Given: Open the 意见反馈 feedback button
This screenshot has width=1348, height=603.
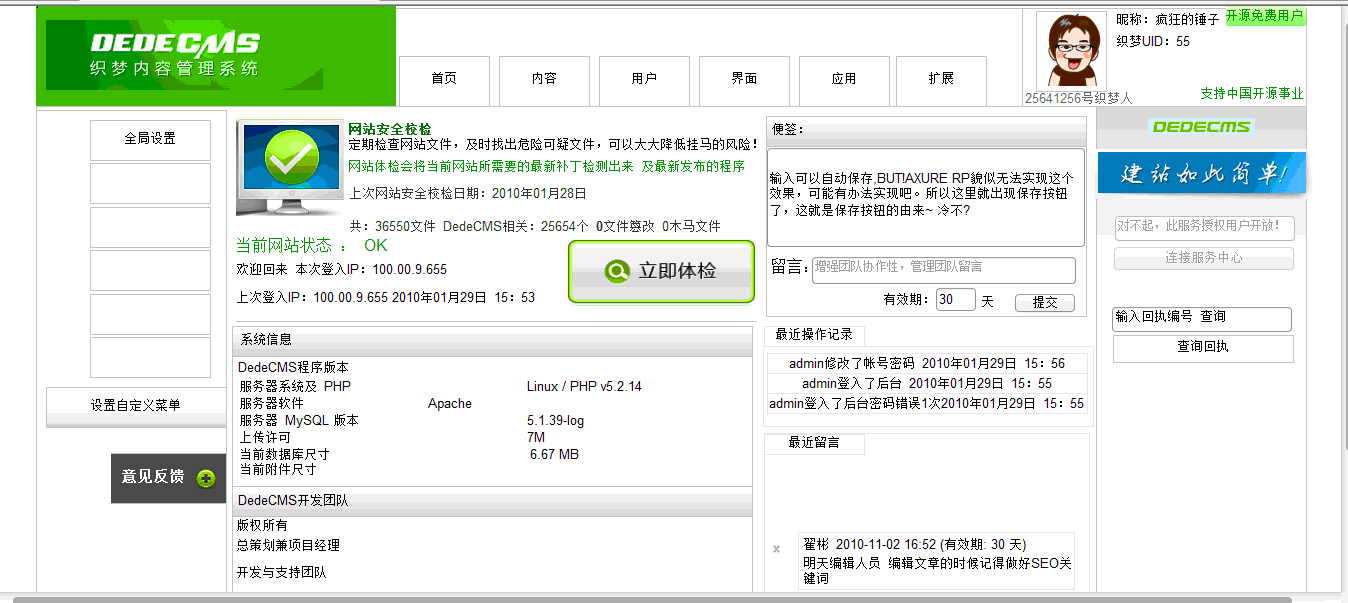Looking at the screenshot, I should pyautogui.click(x=168, y=478).
